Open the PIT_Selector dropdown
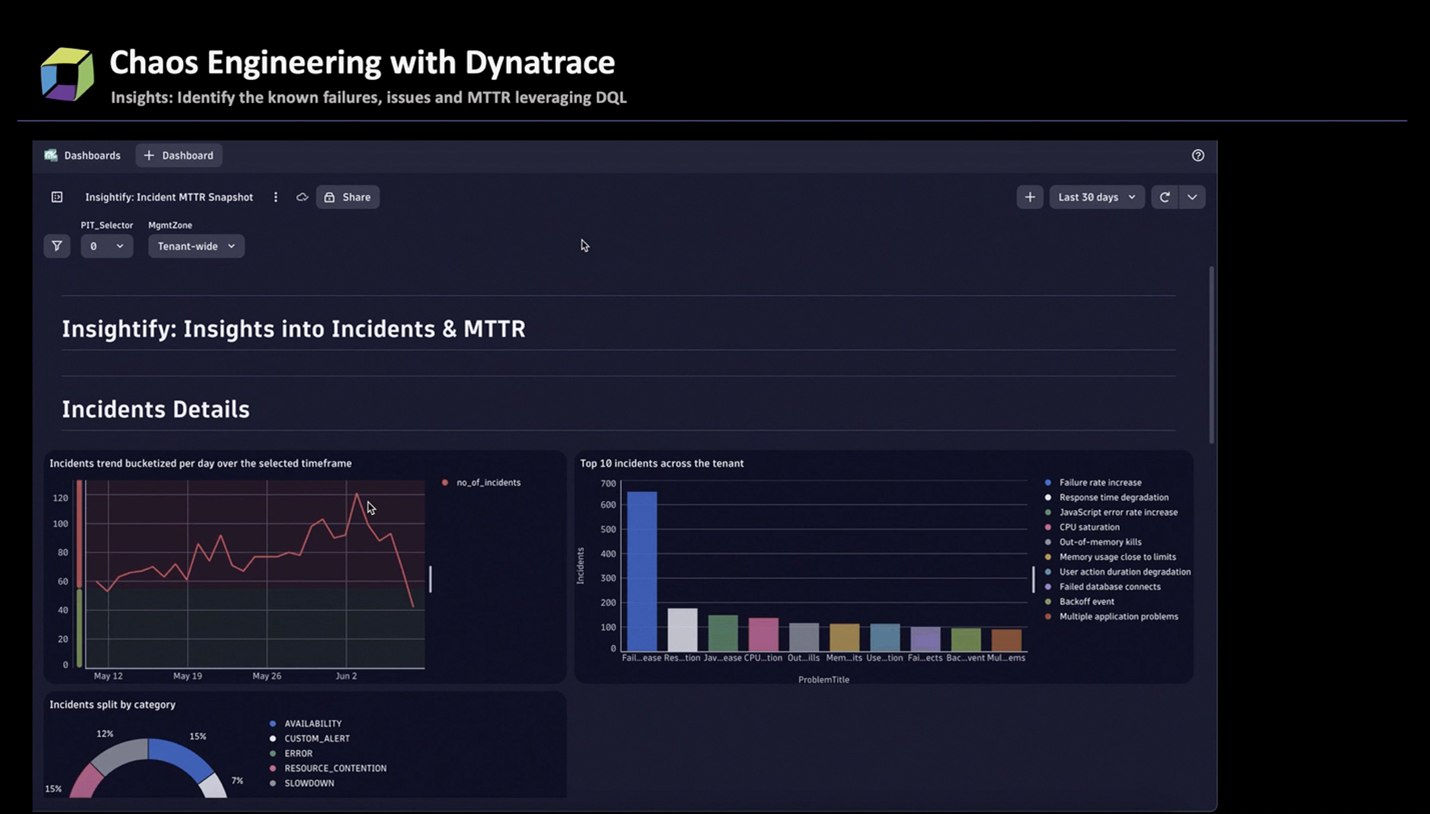 (106, 246)
